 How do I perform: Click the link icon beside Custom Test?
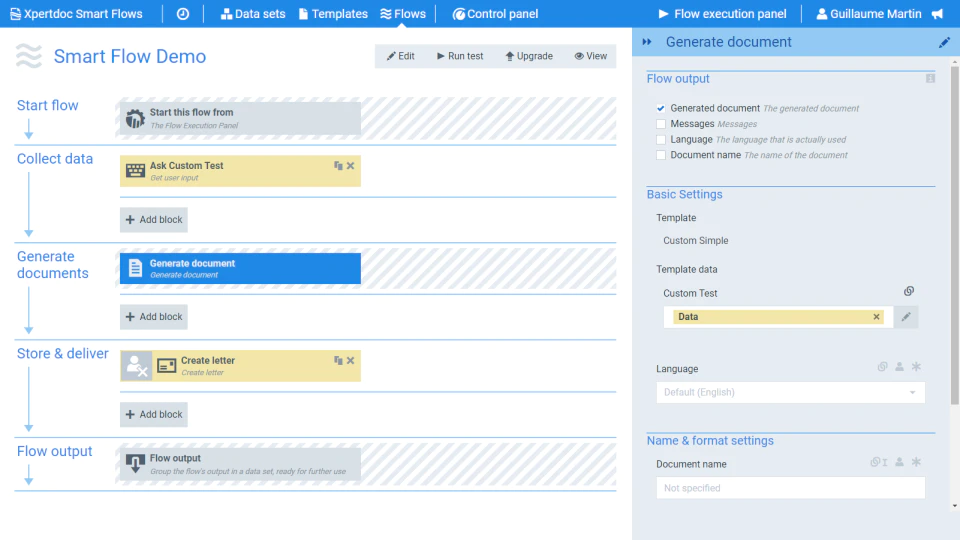[909, 291]
